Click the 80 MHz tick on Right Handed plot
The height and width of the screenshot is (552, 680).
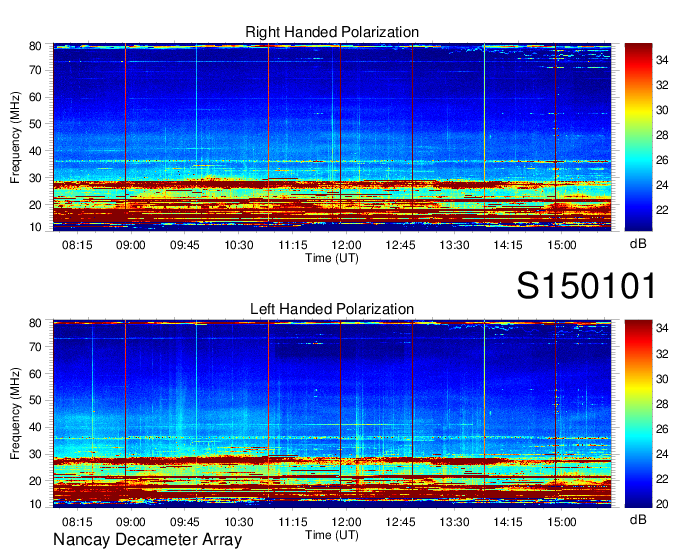pyautogui.click(x=35, y=46)
